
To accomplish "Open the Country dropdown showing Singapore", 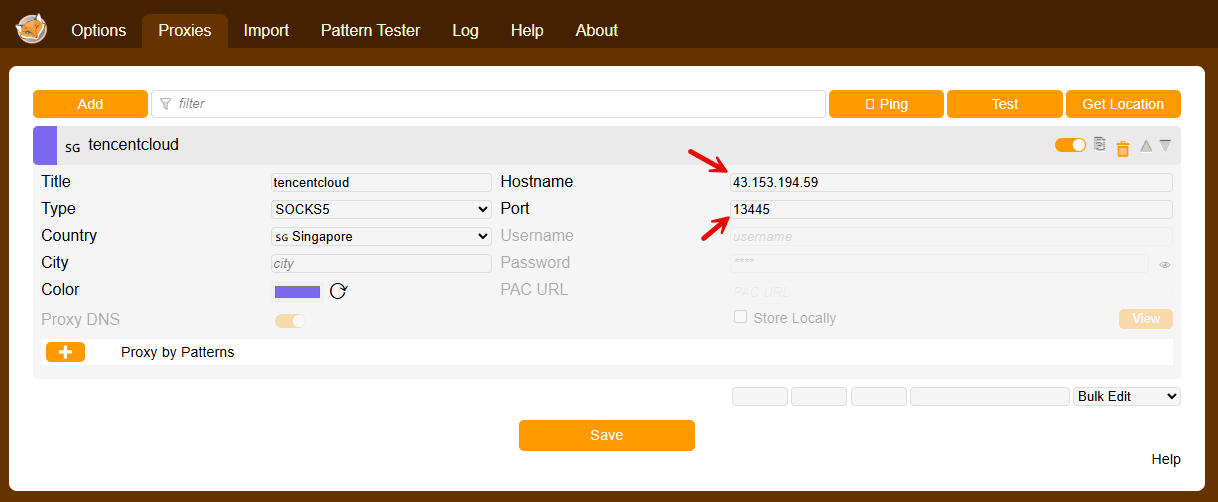I will point(381,237).
